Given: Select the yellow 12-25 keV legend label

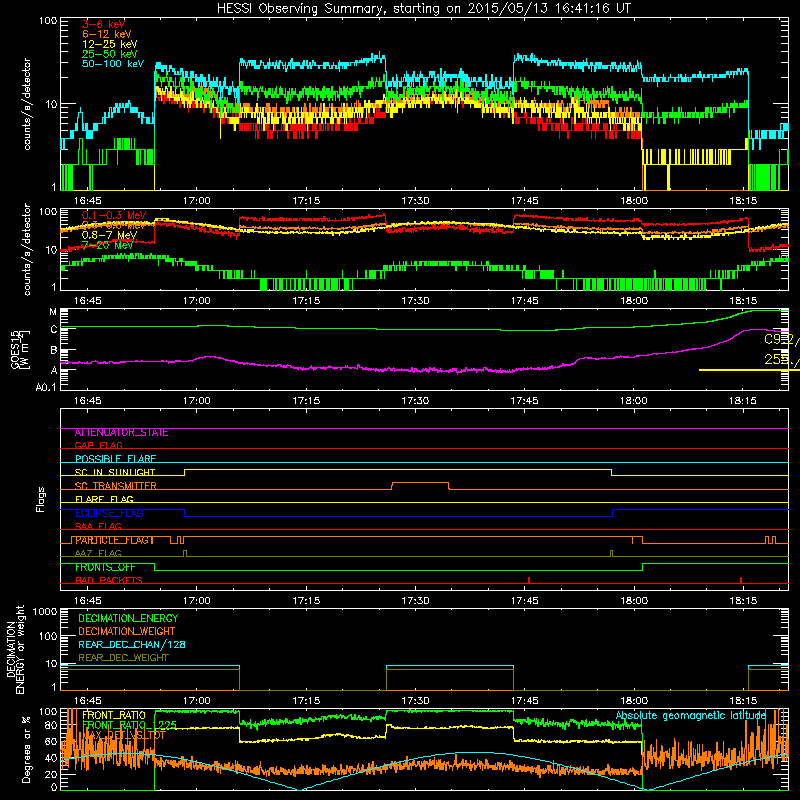Looking at the screenshot, I should [109, 44].
